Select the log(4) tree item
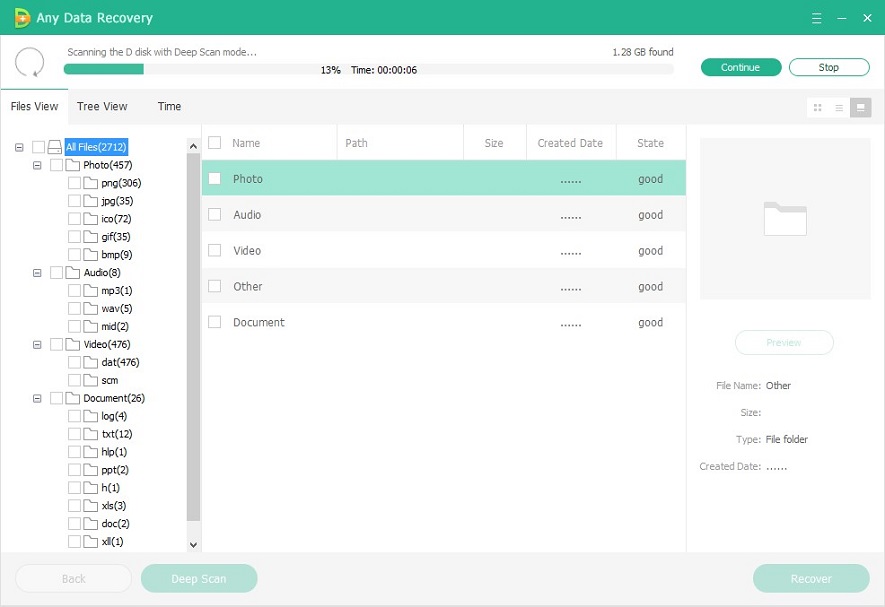The height and width of the screenshot is (607, 885). tap(114, 416)
